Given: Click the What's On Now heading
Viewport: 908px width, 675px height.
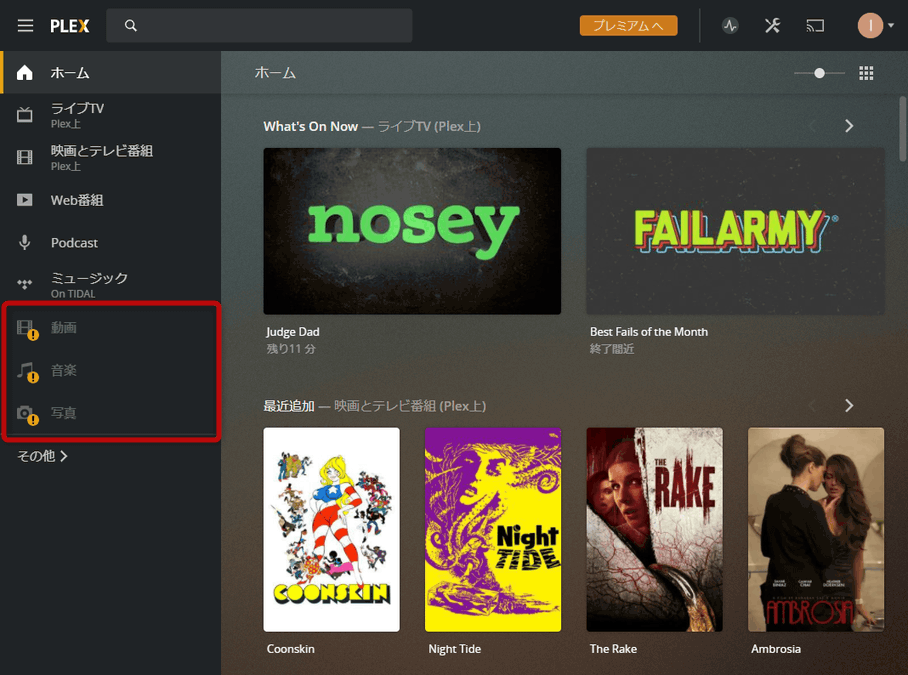Looking at the screenshot, I should click(310, 126).
